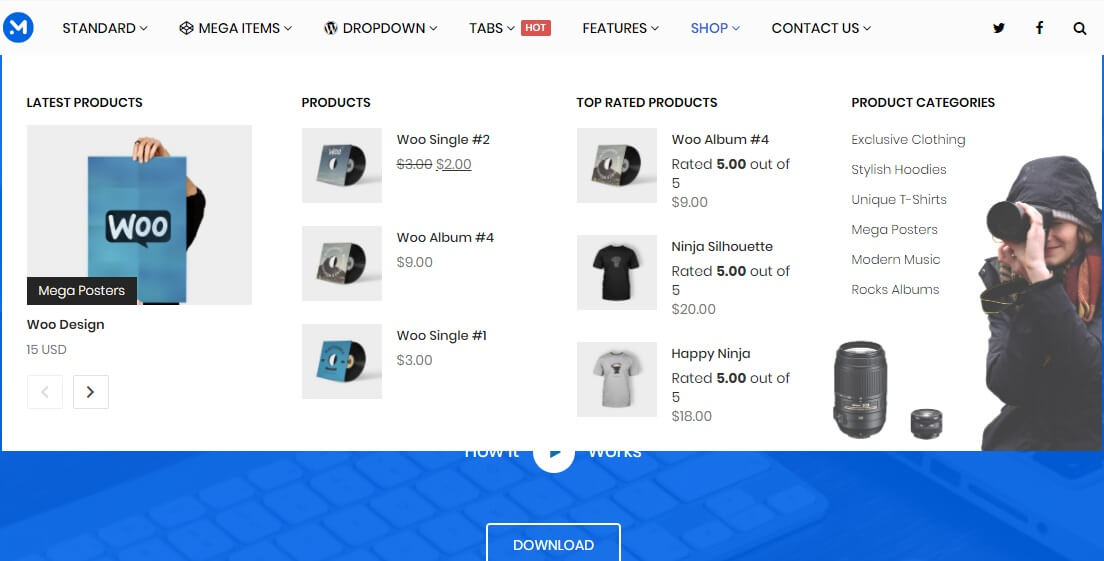Click the play button in How it Works

(x=554, y=452)
